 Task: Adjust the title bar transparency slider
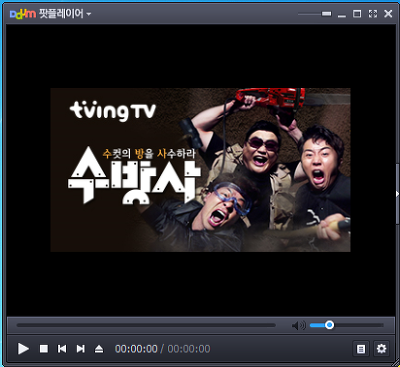pyautogui.click(x=315, y=14)
